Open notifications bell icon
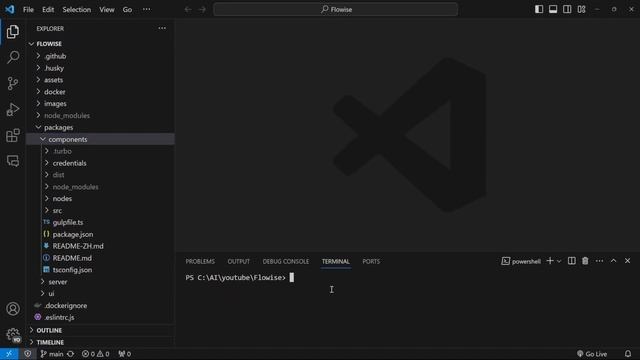The height and width of the screenshot is (360, 640). [x=628, y=354]
